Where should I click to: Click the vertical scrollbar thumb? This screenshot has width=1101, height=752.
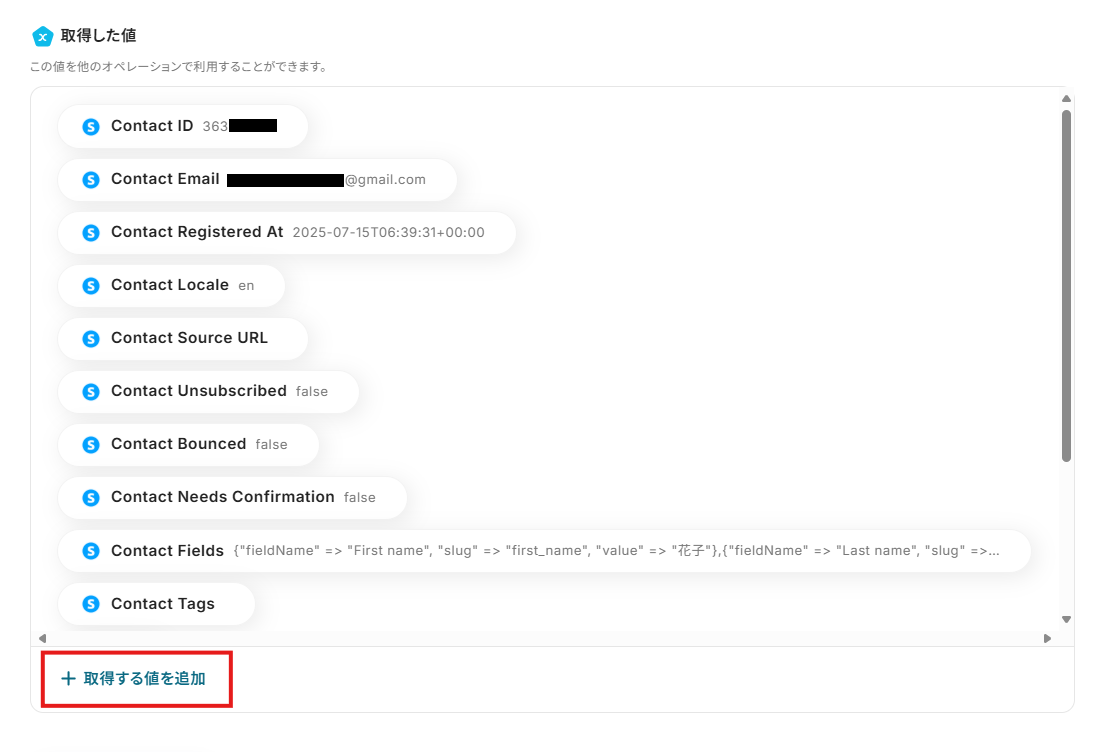click(1067, 286)
